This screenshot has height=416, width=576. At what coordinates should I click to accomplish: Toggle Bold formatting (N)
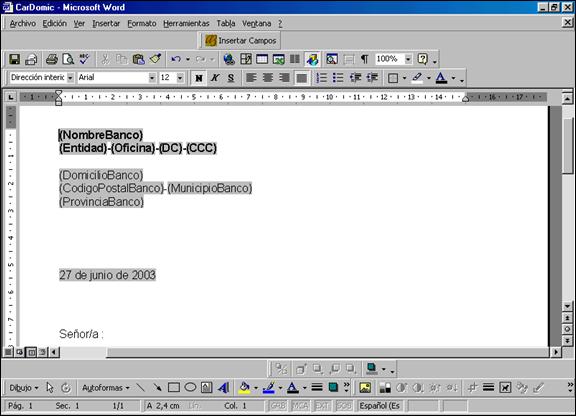[x=199, y=78]
